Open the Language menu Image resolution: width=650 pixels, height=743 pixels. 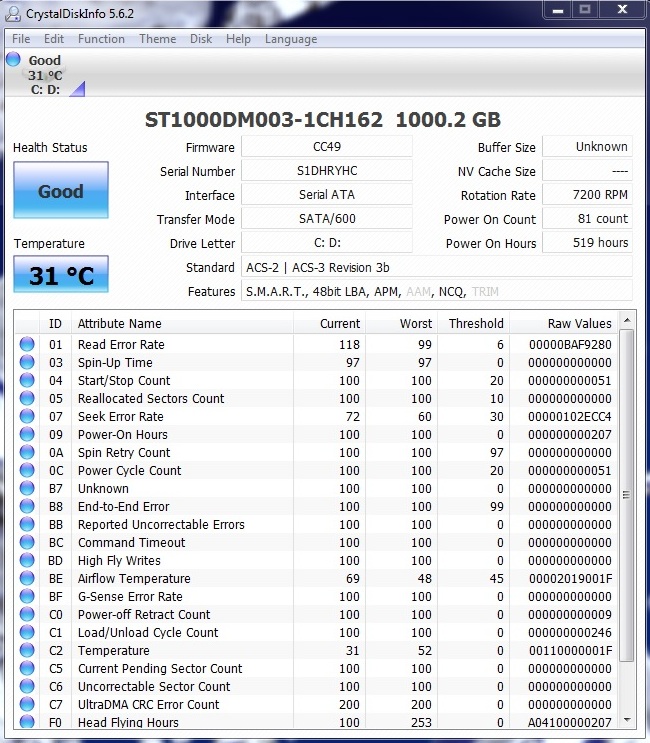tap(291, 39)
